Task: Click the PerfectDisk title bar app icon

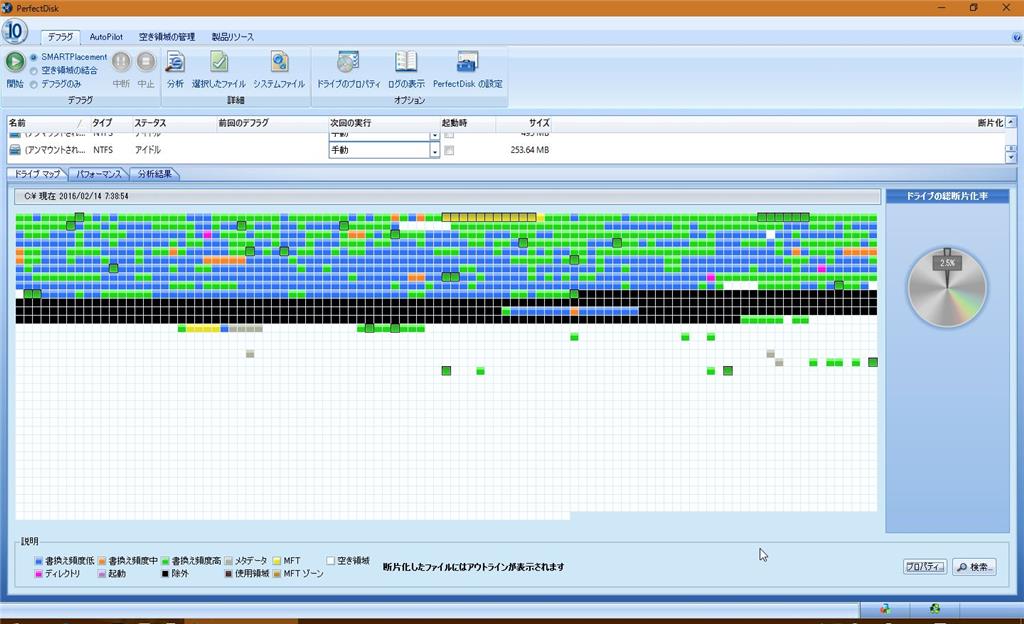Action: [7, 8]
